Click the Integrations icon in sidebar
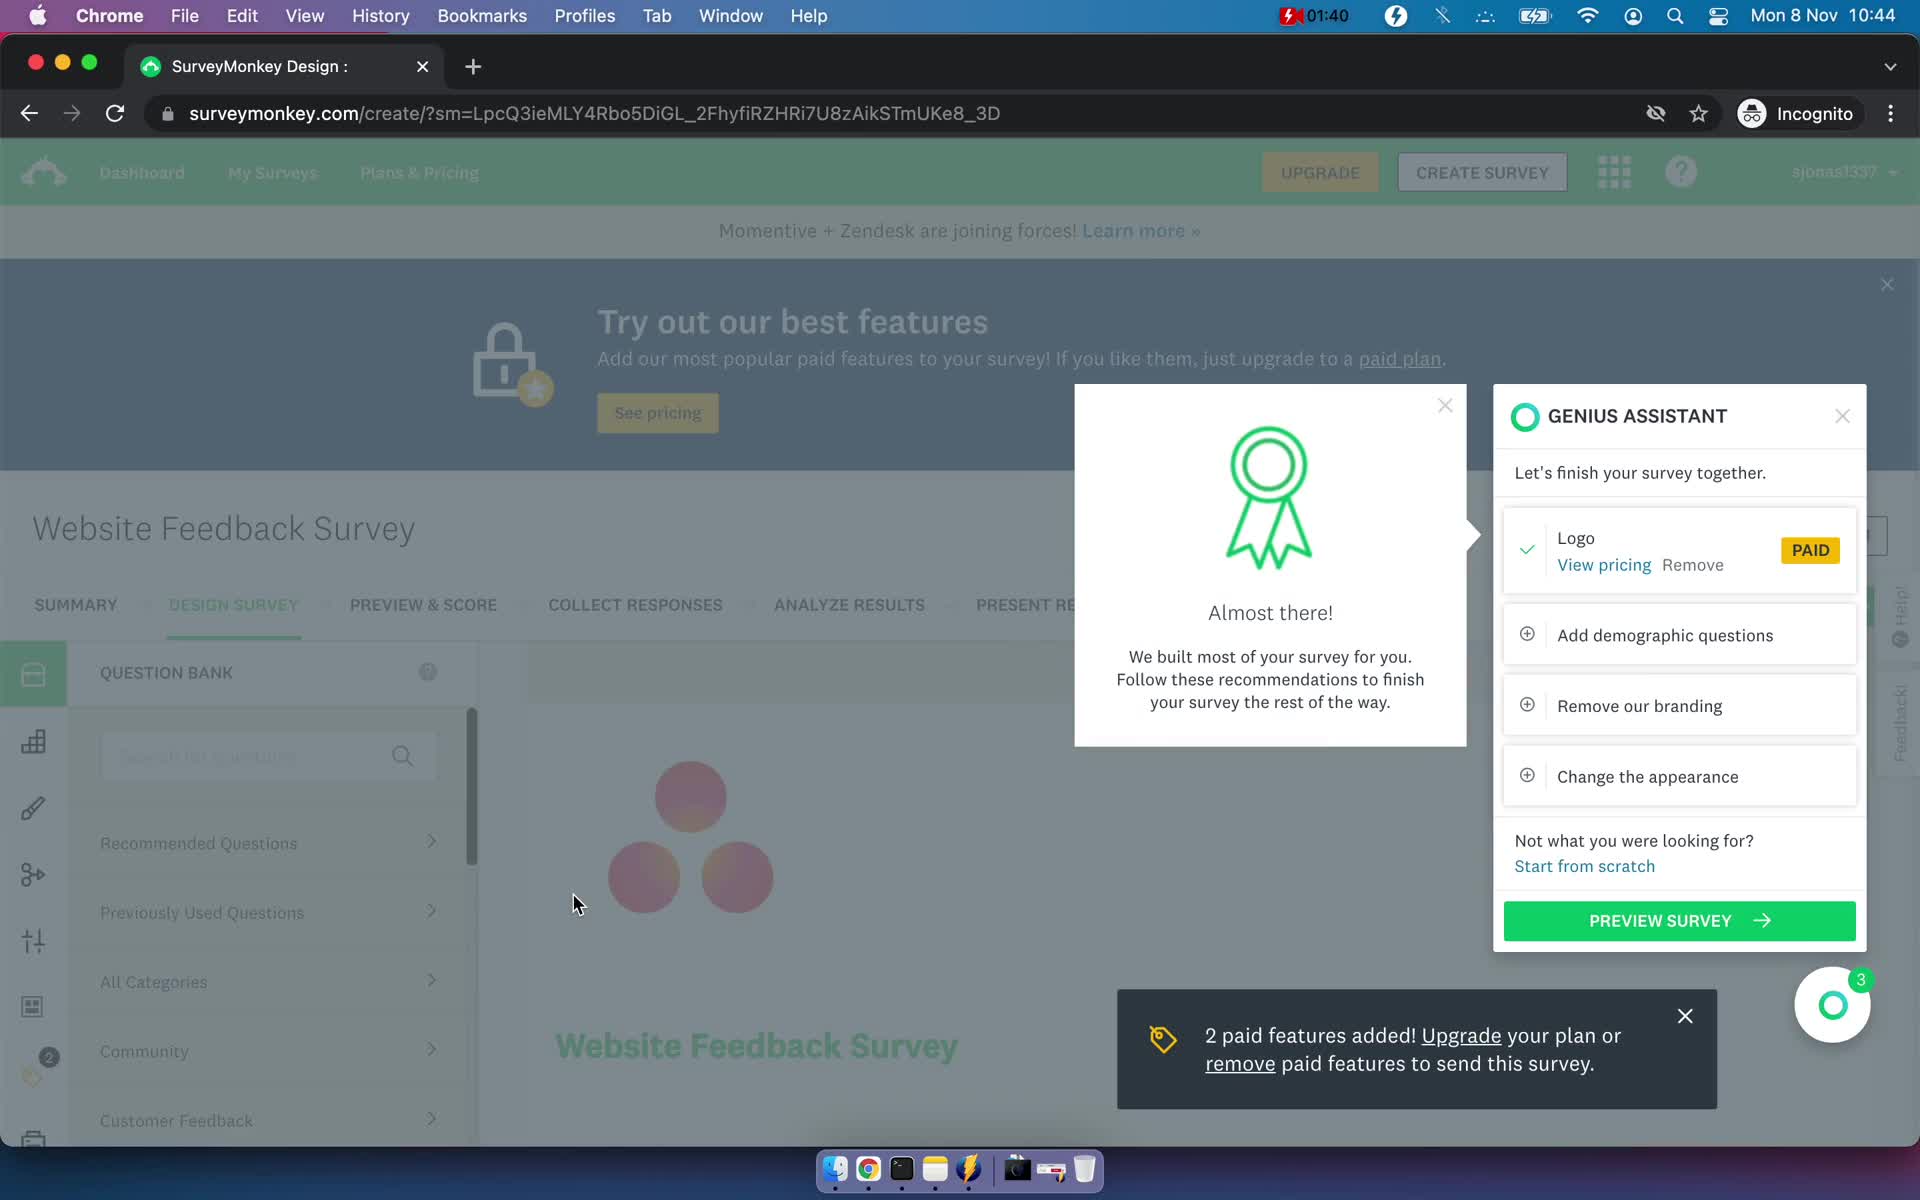 tap(33, 874)
